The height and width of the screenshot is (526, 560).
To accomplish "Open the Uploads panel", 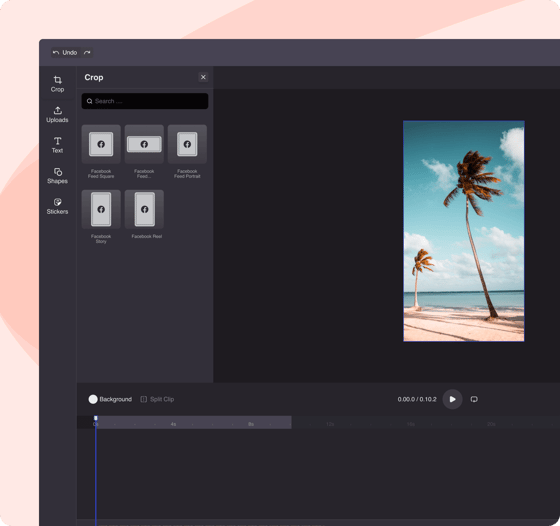I will tap(57, 115).
